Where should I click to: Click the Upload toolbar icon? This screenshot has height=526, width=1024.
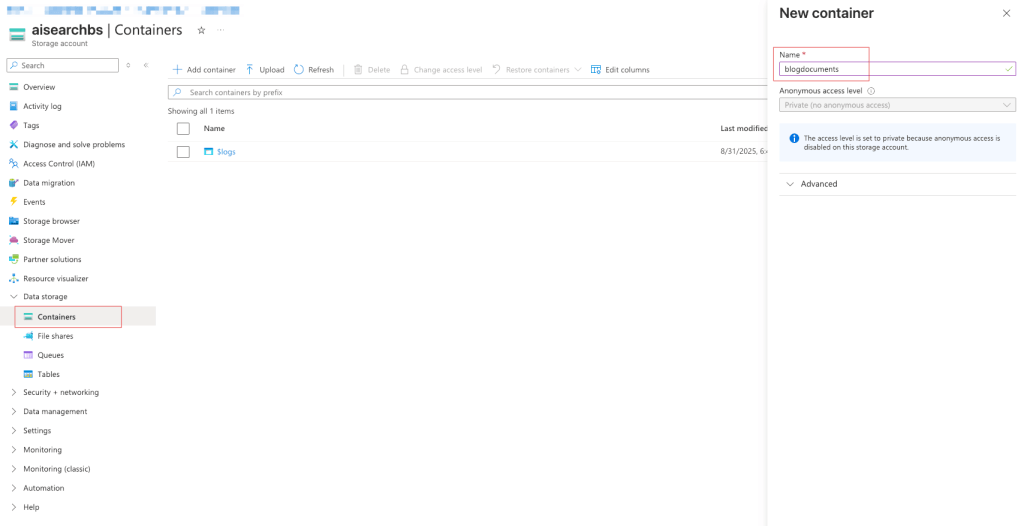tap(250, 70)
